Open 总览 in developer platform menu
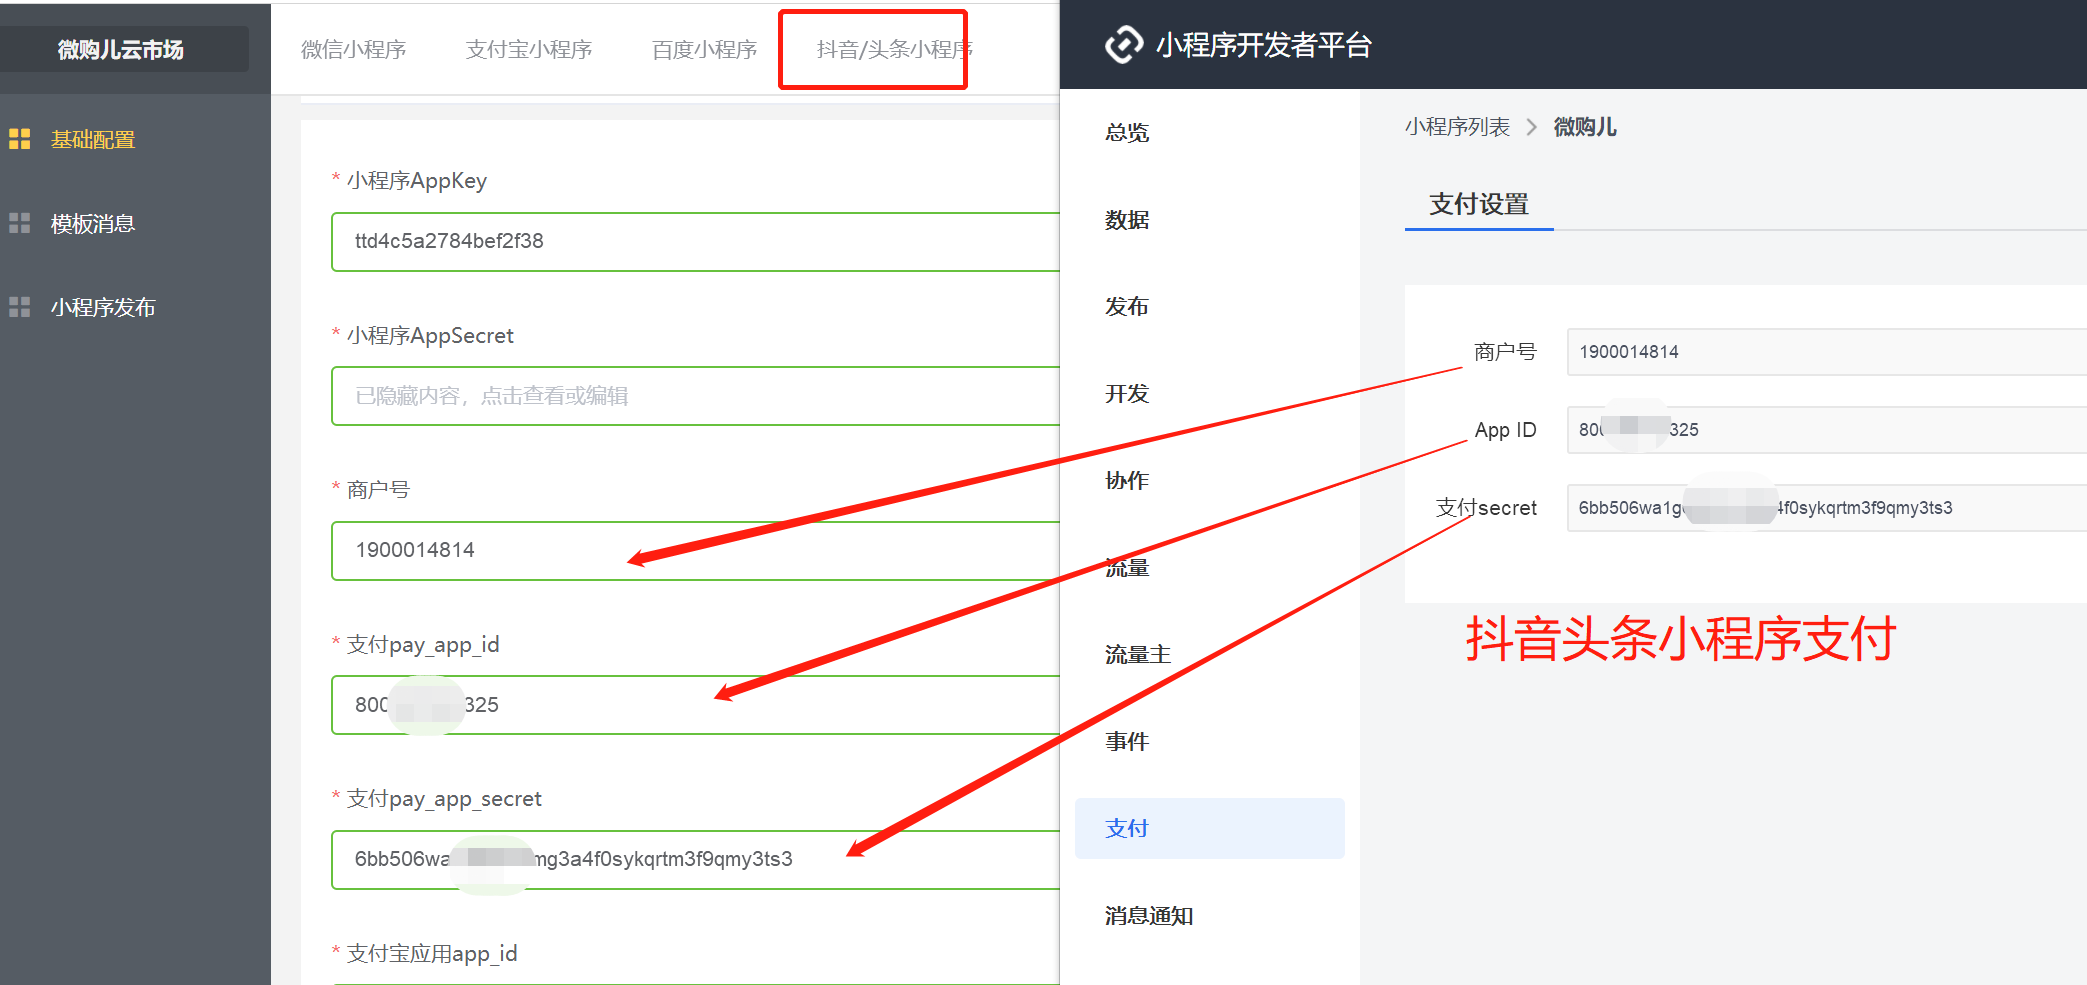Image resolution: width=2087 pixels, height=985 pixels. pyautogui.click(x=1127, y=132)
